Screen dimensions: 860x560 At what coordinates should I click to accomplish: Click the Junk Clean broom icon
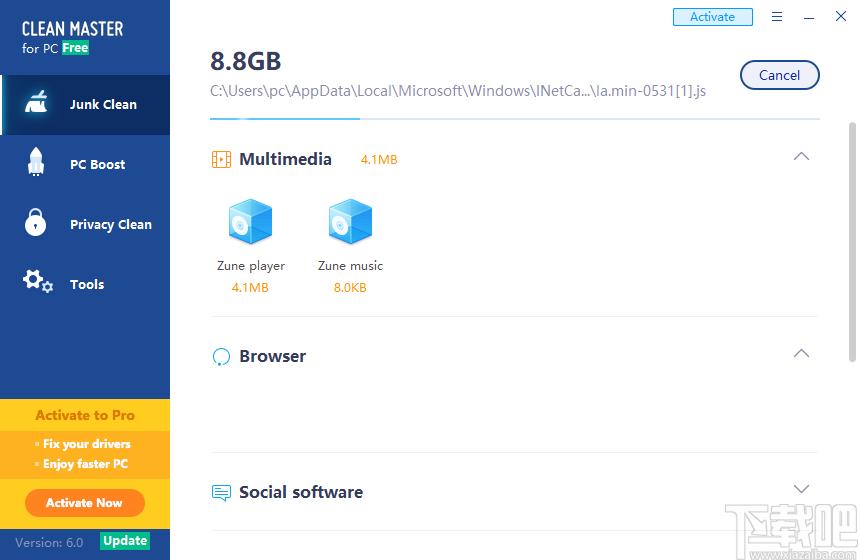click(36, 102)
